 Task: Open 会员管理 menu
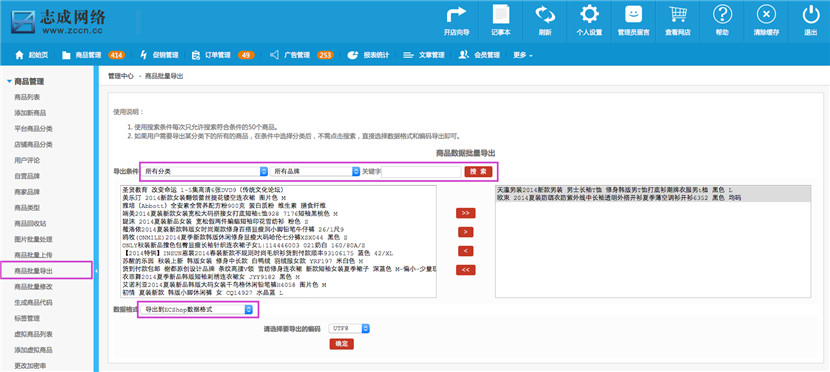click(x=479, y=55)
